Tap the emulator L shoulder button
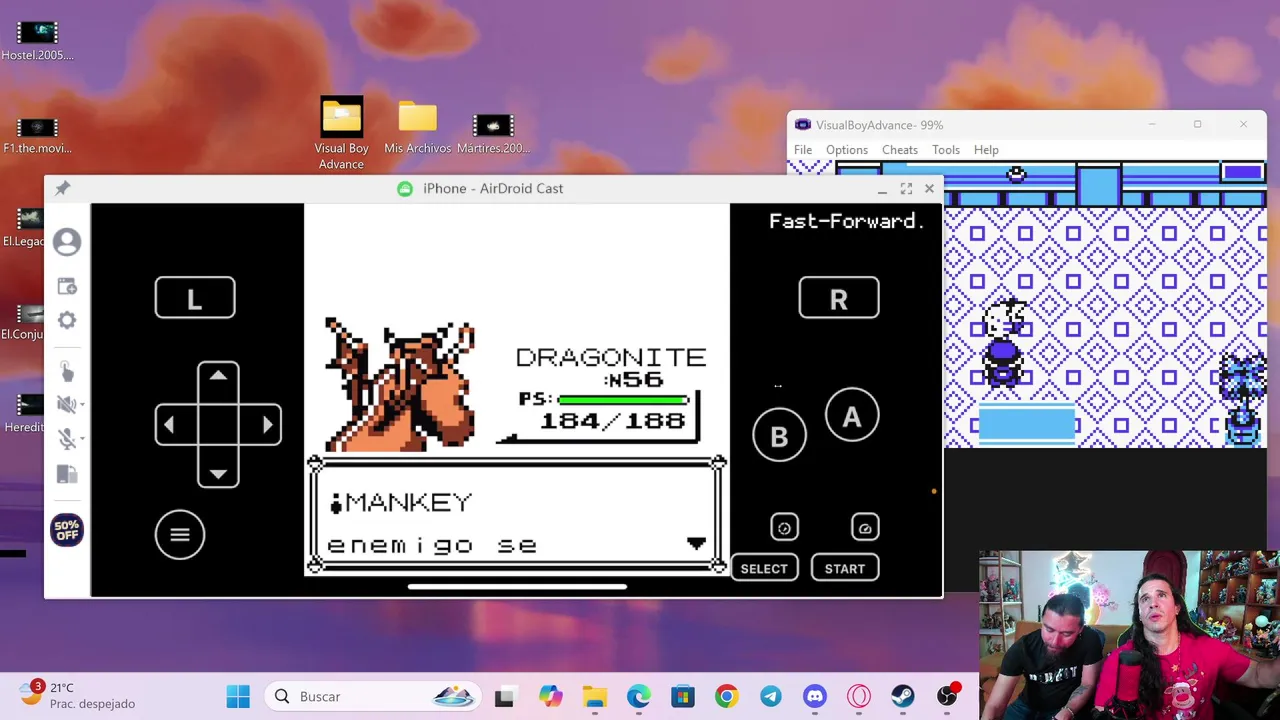The height and width of the screenshot is (720, 1280). [195, 298]
